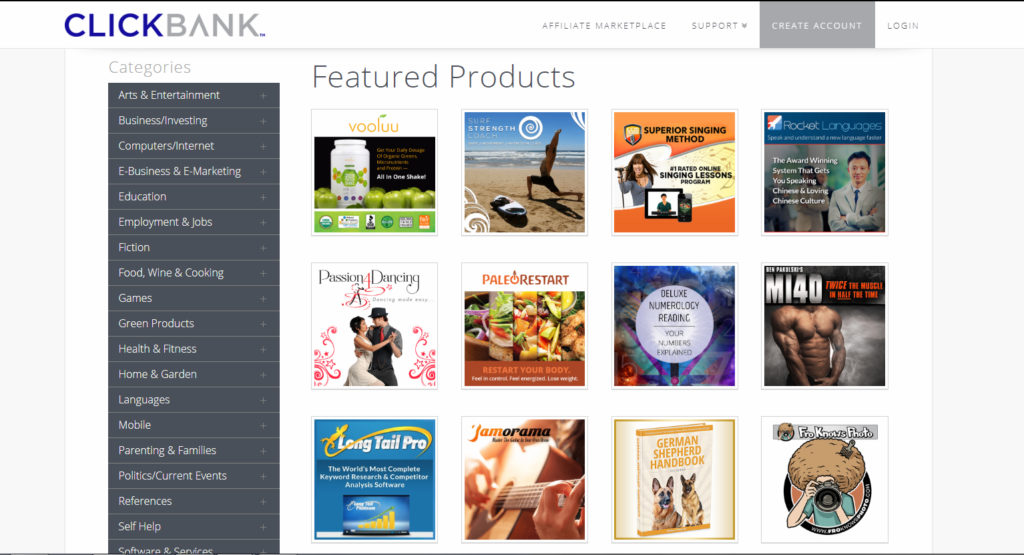Screen dimensions: 1024x555
Task: Go to Affiliate Marketplace in top navigation
Action: 604,26
